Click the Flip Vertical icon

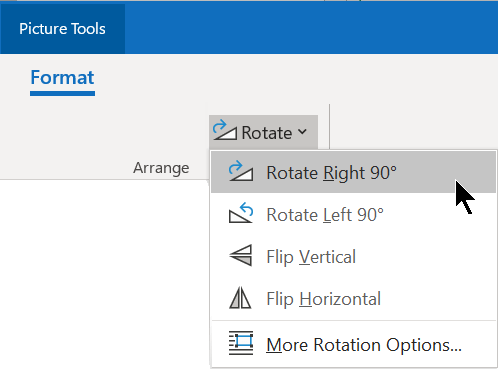[241, 255]
